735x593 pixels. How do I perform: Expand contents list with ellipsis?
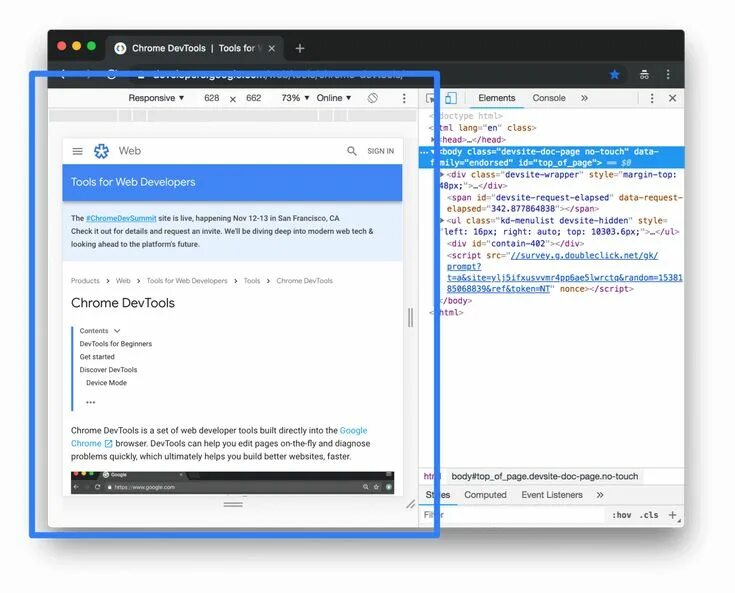coord(90,402)
